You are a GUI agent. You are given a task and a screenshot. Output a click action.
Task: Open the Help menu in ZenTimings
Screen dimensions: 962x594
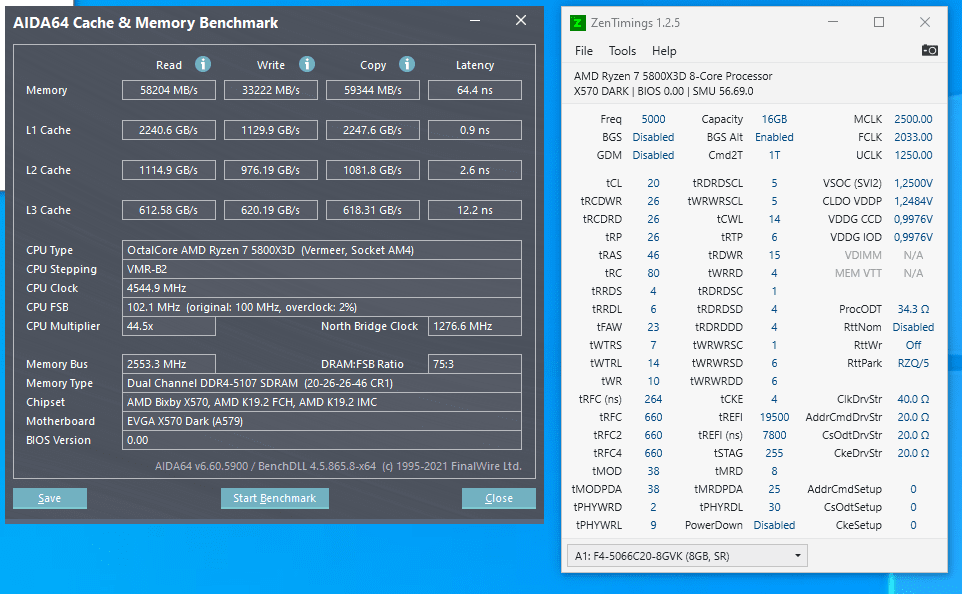pos(664,51)
